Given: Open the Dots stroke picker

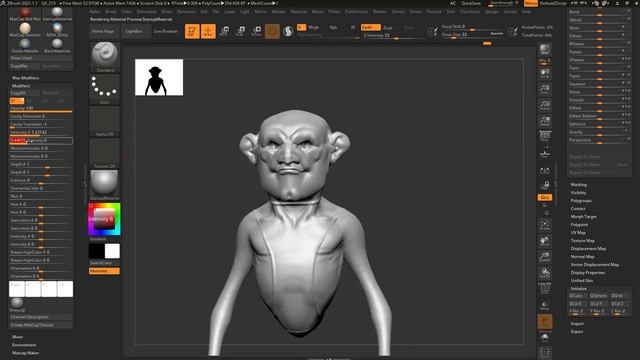Looking at the screenshot, I should point(104,89).
